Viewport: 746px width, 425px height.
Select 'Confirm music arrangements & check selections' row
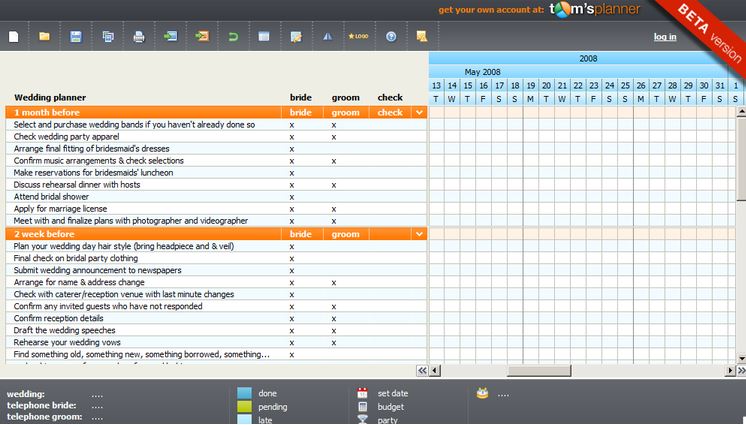(216, 160)
